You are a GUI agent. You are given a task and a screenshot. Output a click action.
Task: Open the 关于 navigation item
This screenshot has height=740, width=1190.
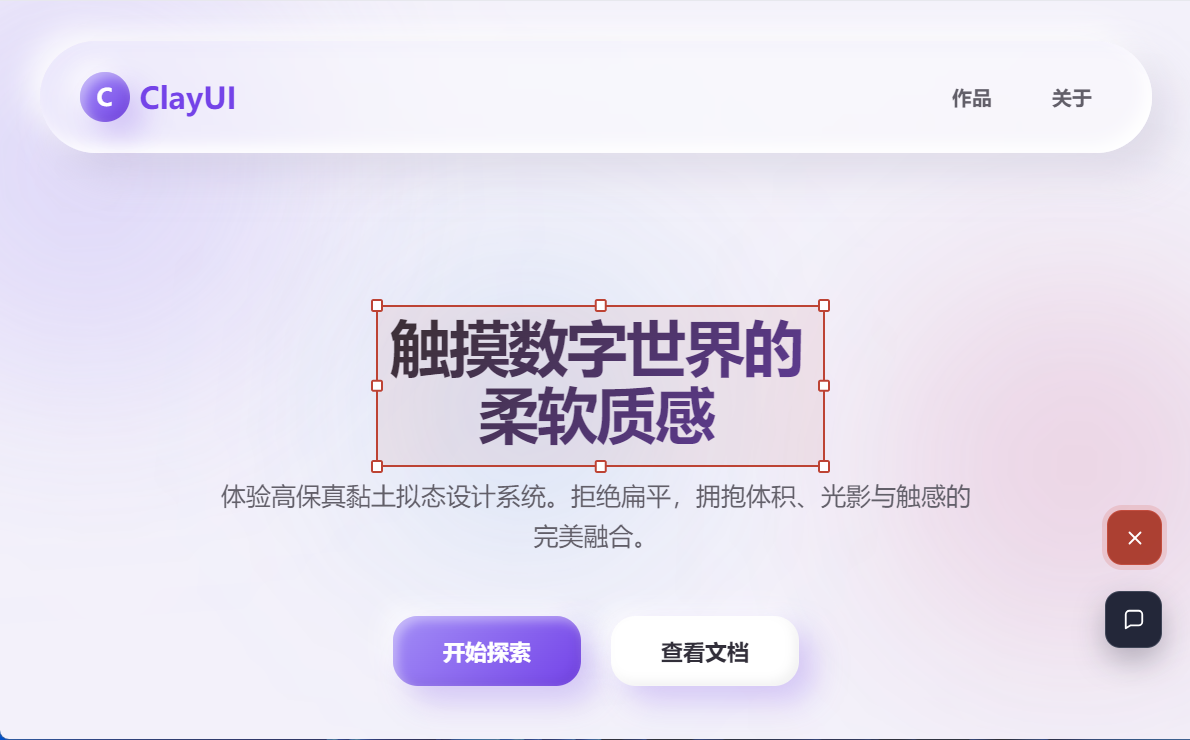click(x=1071, y=98)
